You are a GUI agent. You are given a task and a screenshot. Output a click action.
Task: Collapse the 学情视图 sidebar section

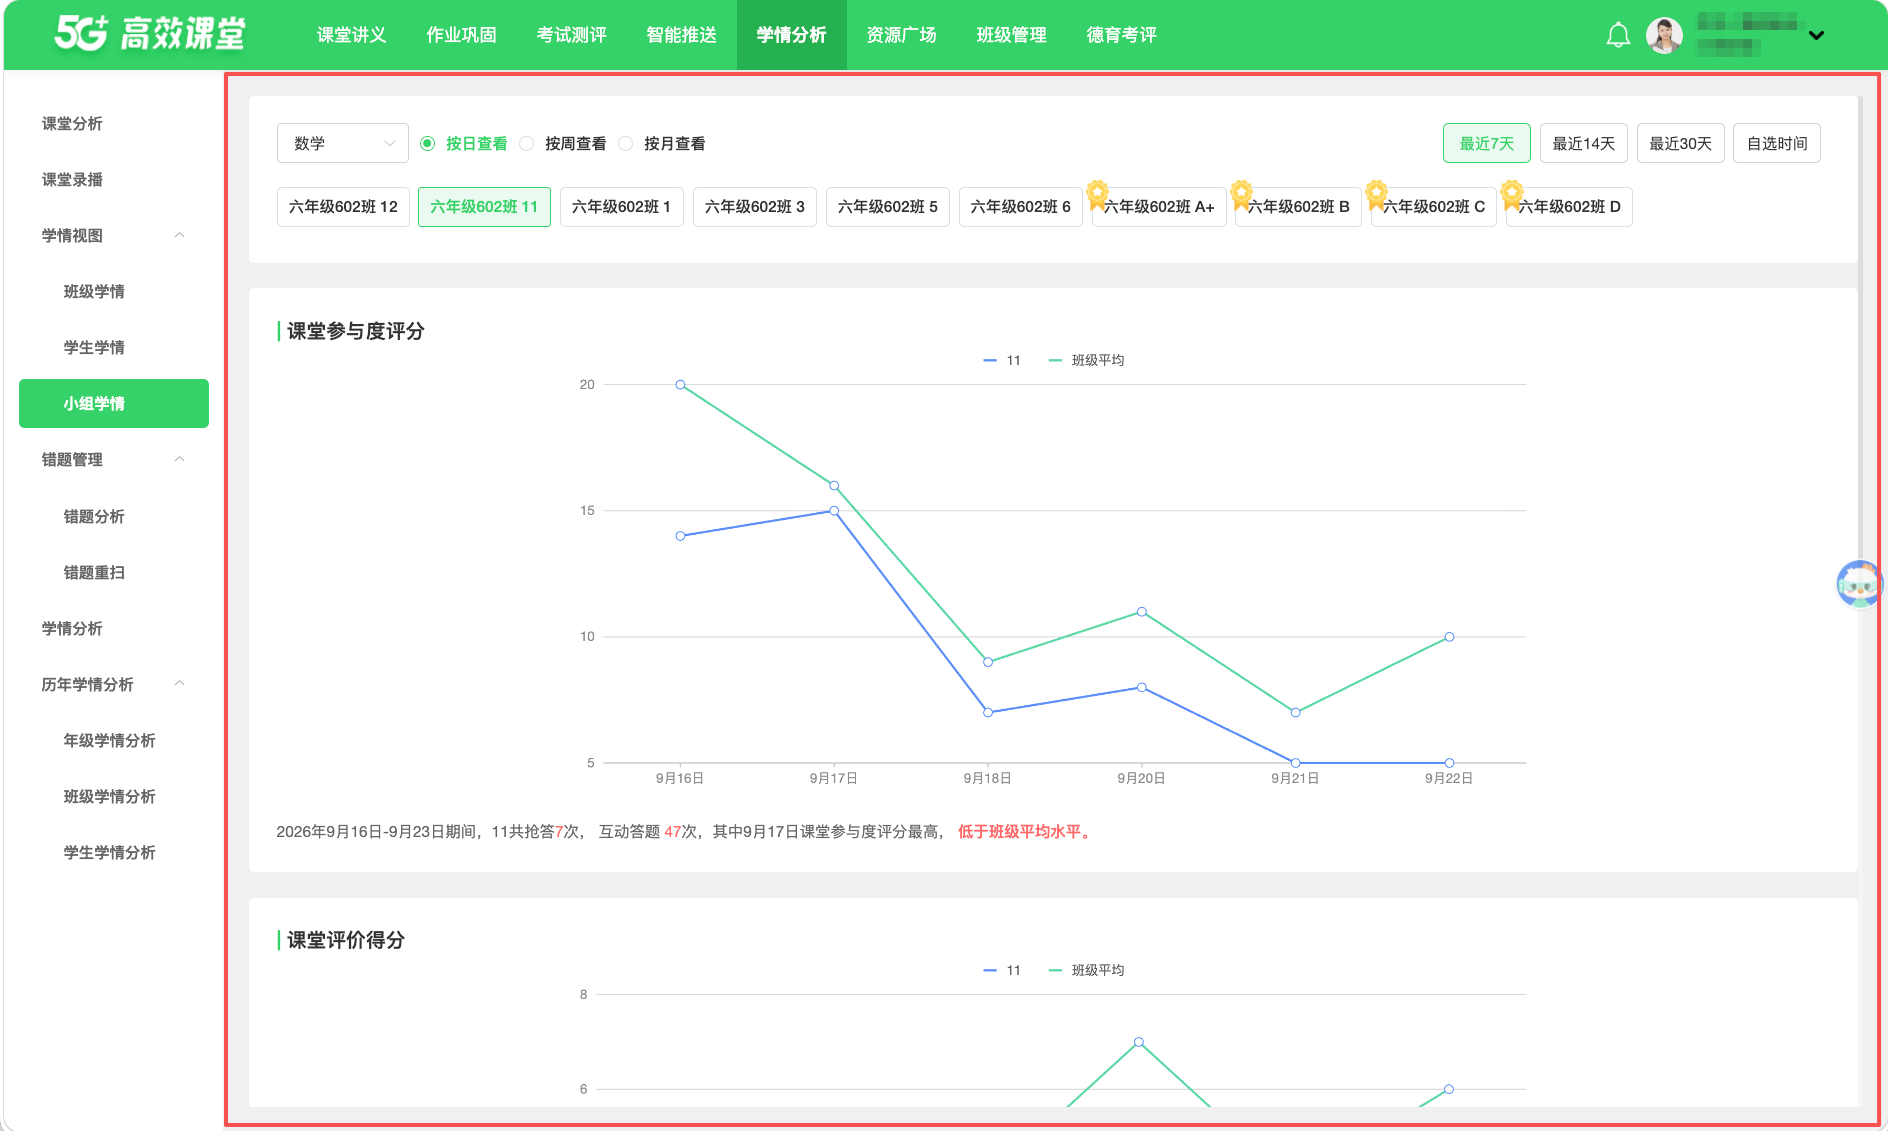pos(180,235)
